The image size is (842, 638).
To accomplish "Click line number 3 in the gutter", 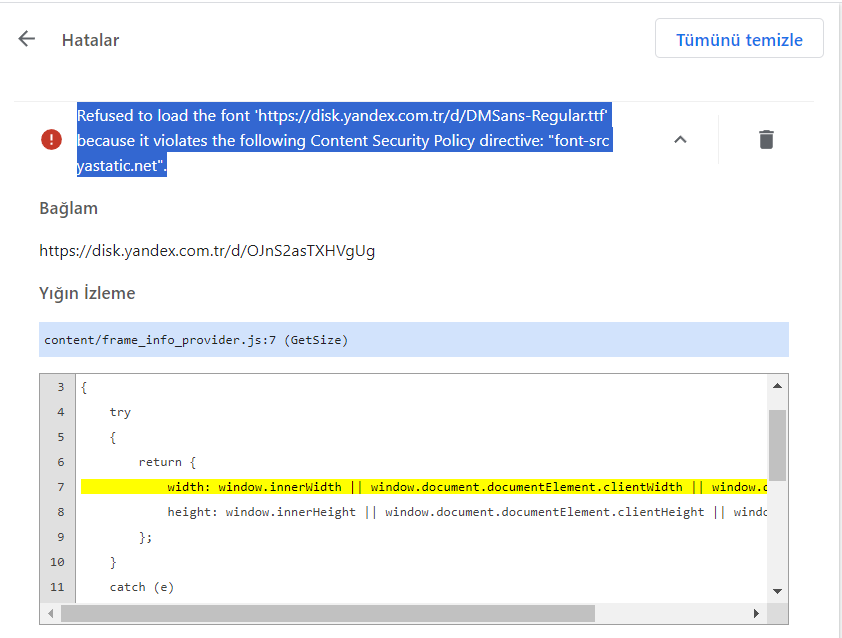I will [61, 387].
